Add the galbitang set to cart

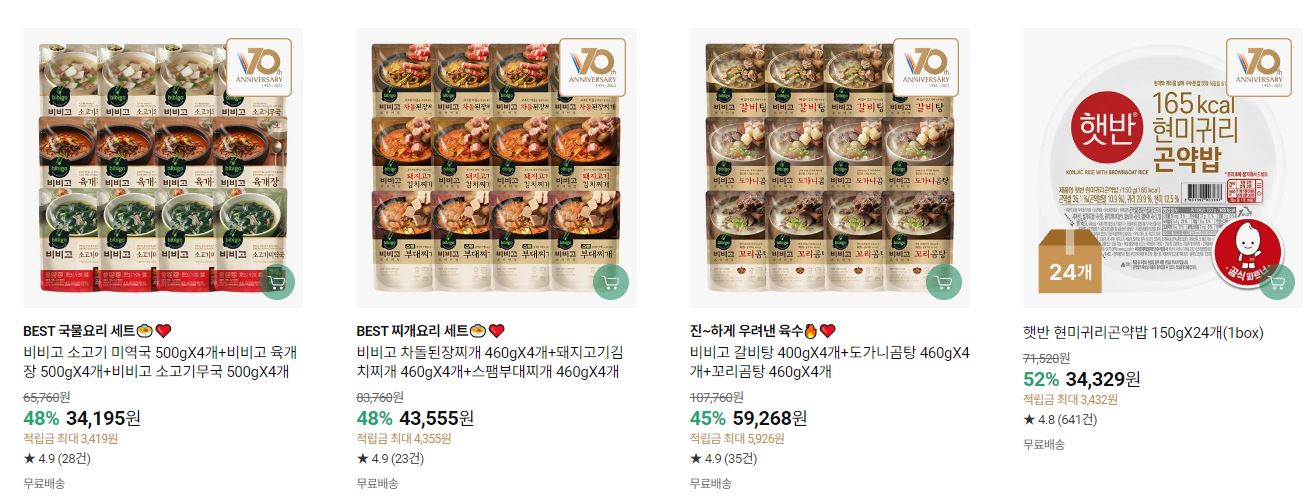point(944,282)
